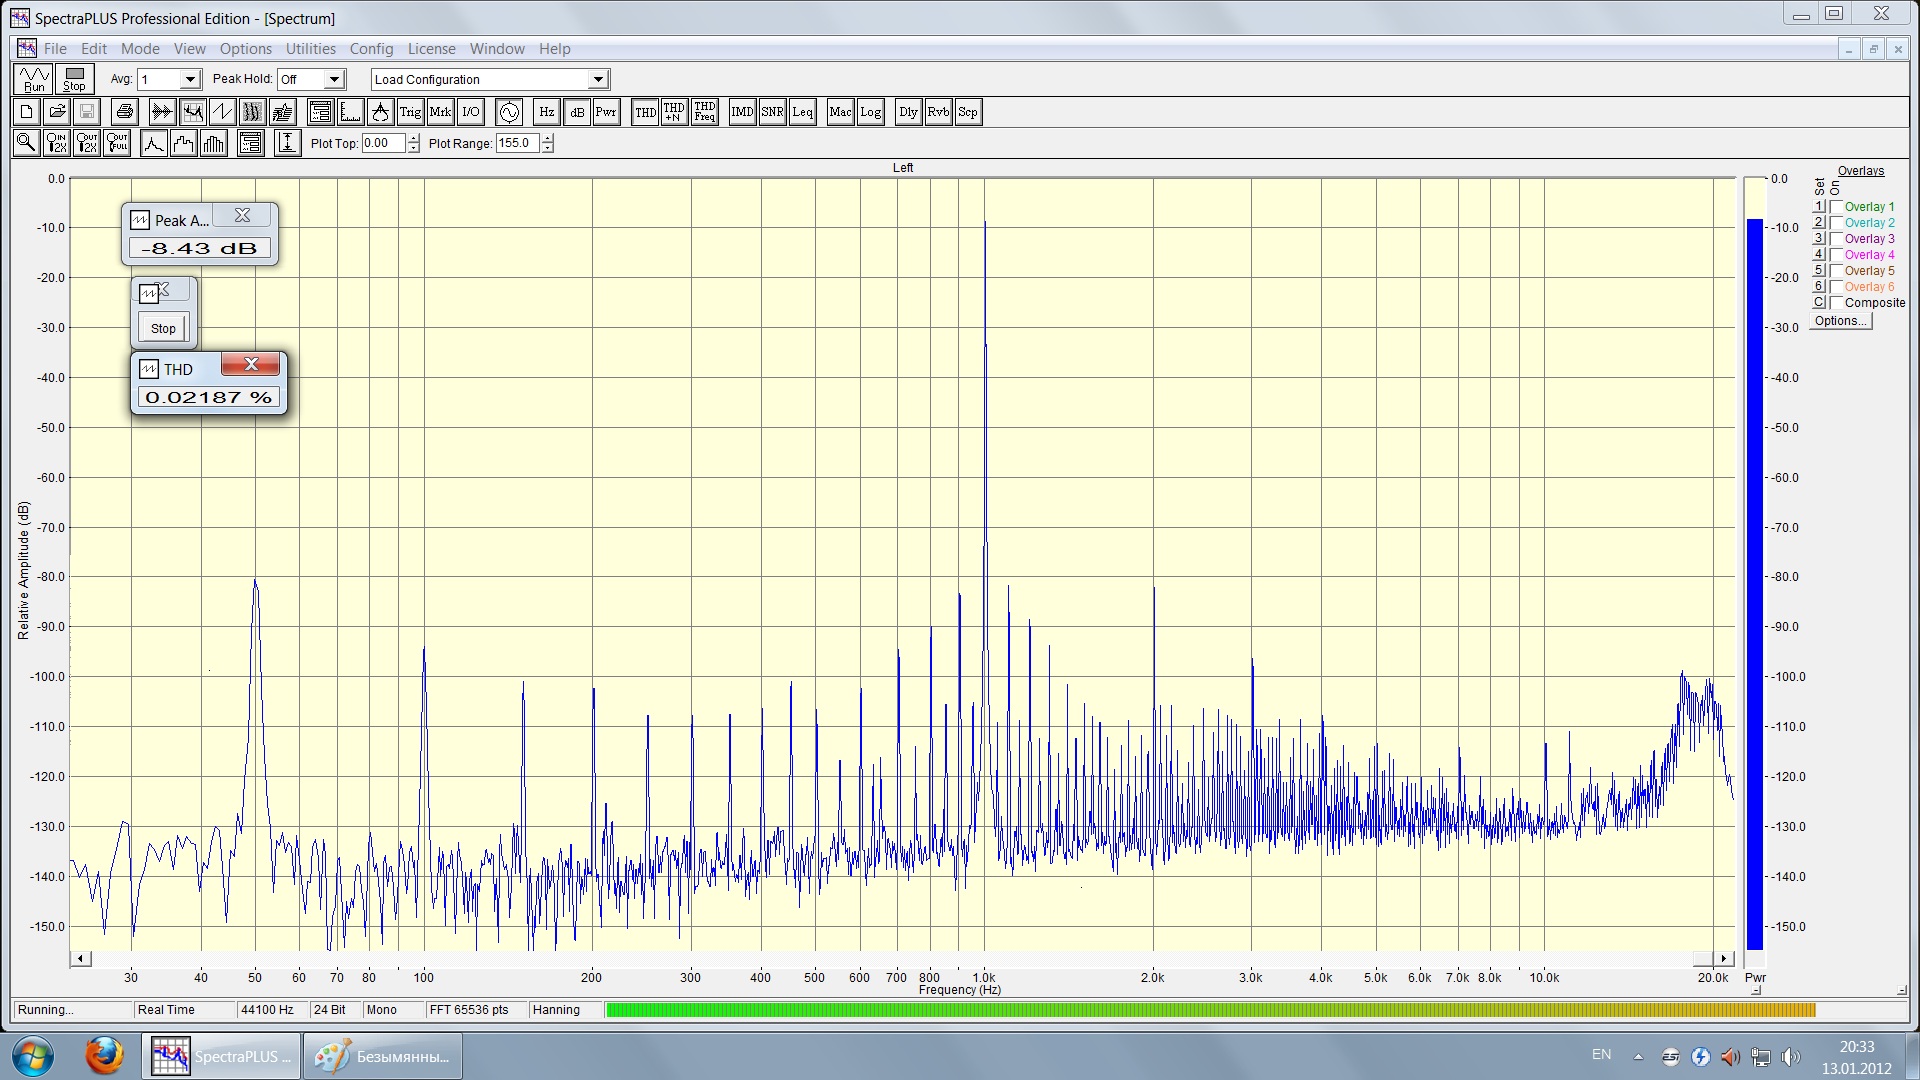The width and height of the screenshot is (1920, 1080).
Task: Select the line plot style icon
Action: tap(153, 143)
